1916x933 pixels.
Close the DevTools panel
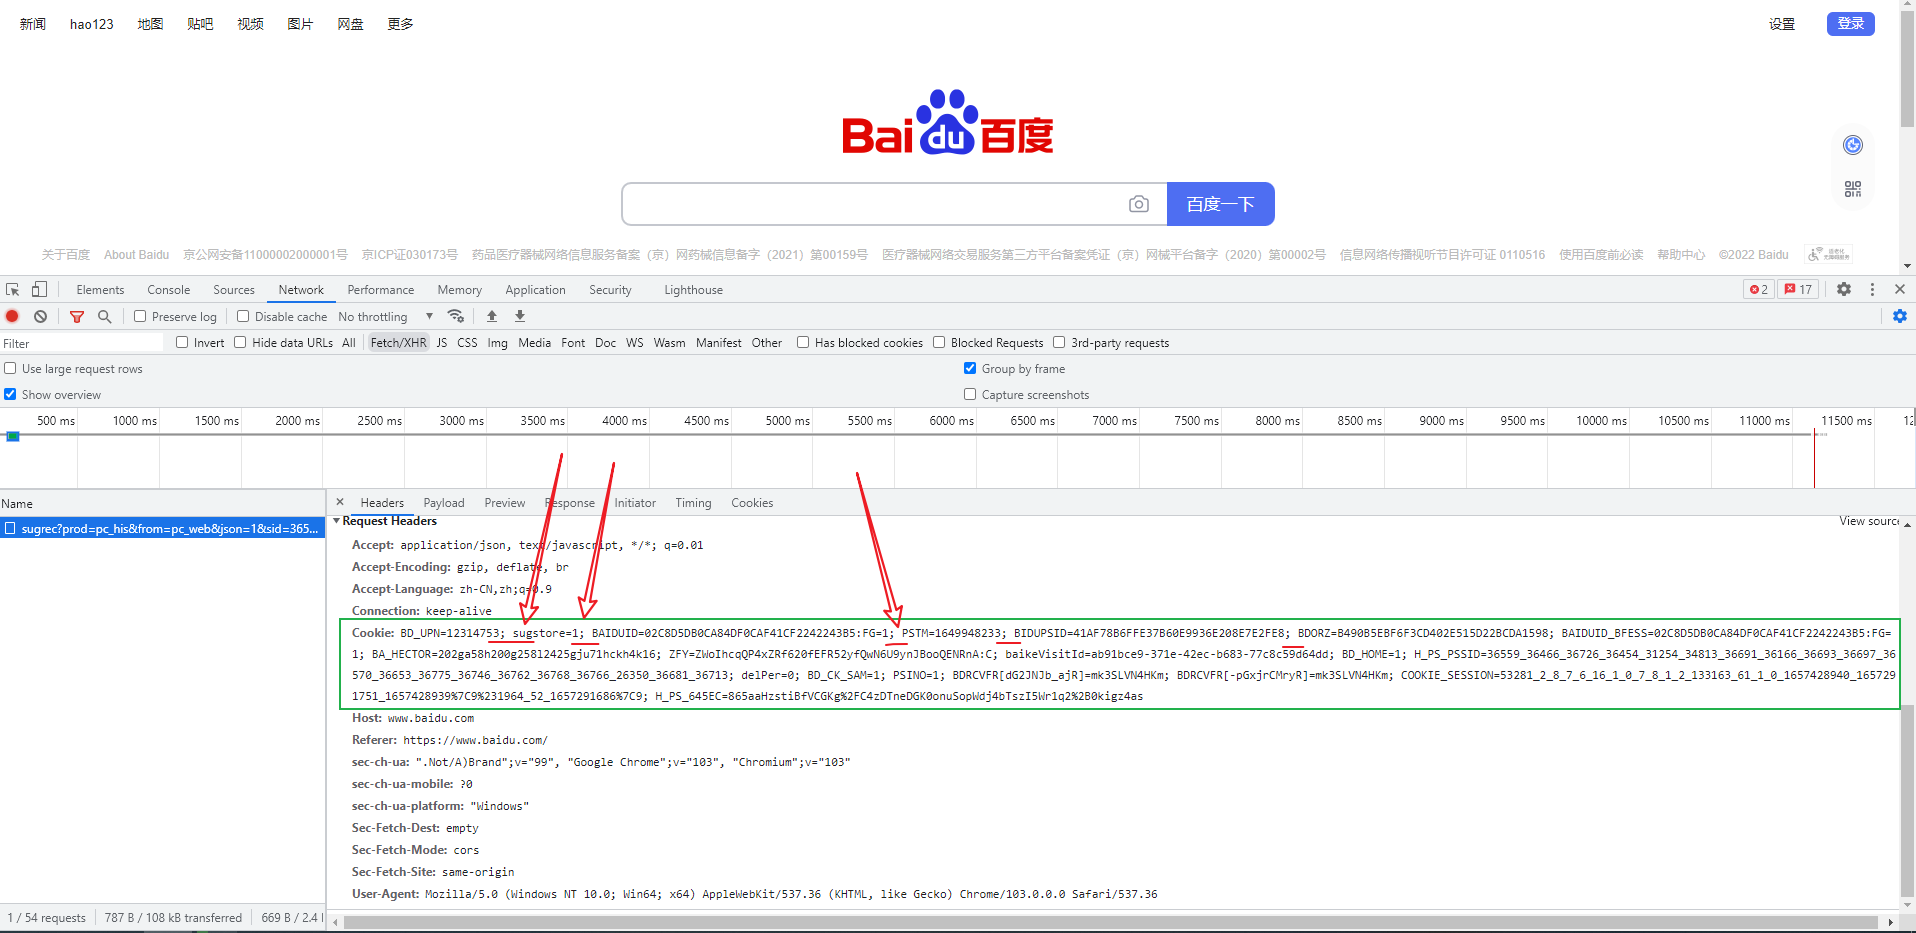pyautogui.click(x=1900, y=289)
